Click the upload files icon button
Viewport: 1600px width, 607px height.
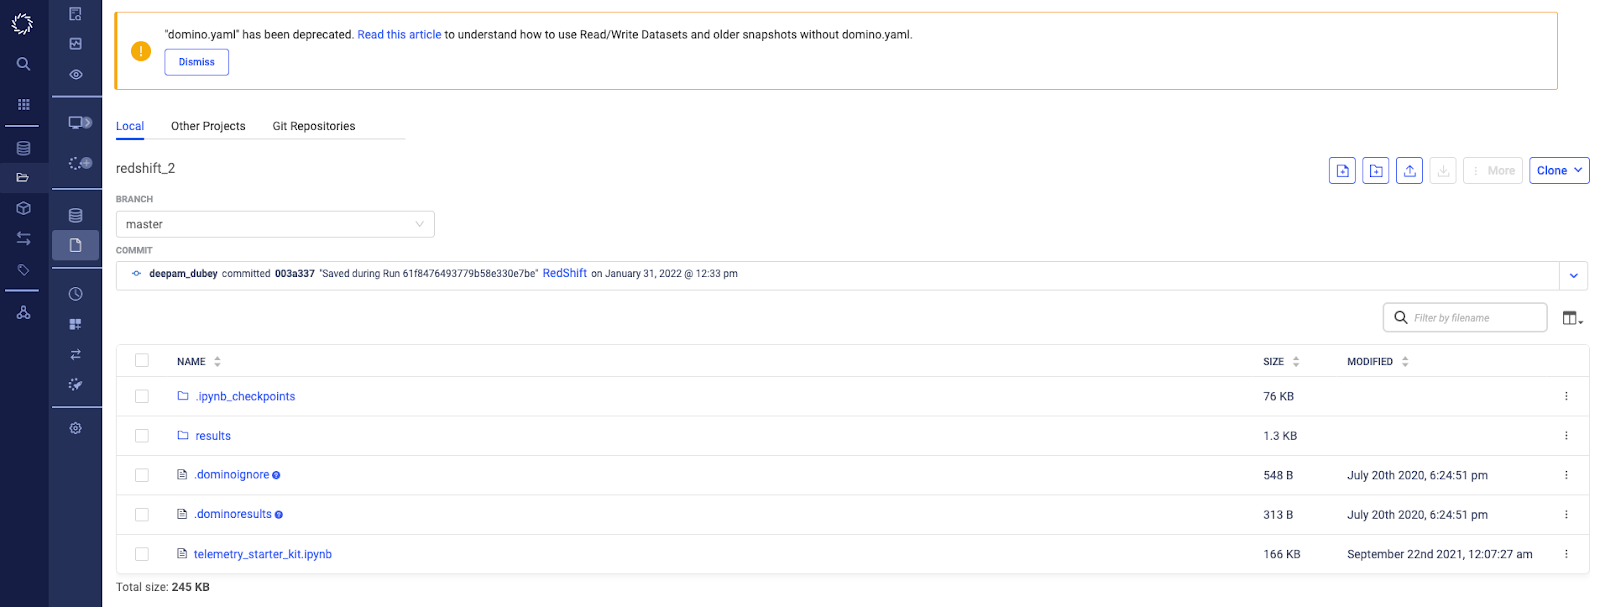[1409, 171]
